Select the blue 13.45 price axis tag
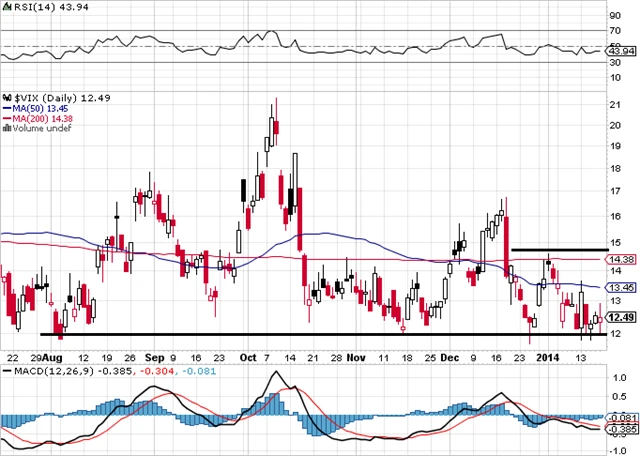The width and height of the screenshot is (640, 456). coord(619,287)
